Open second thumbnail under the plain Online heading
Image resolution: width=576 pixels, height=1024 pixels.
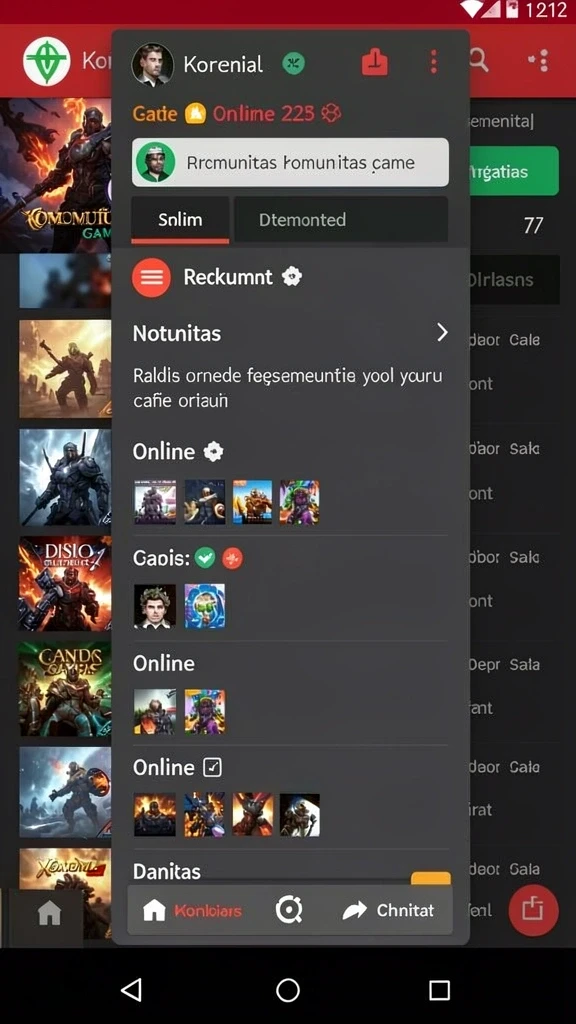pyautogui.click(x=204, y=712)
